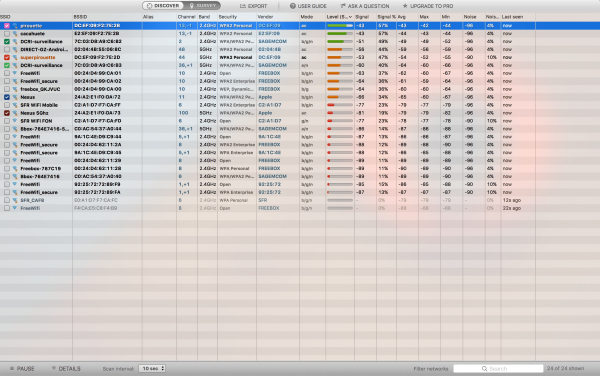Click the Wi-Fi icon beside cacahuete
Viewport: 600px width, 376px height.
pyautogui.click(x=15, y=34)
